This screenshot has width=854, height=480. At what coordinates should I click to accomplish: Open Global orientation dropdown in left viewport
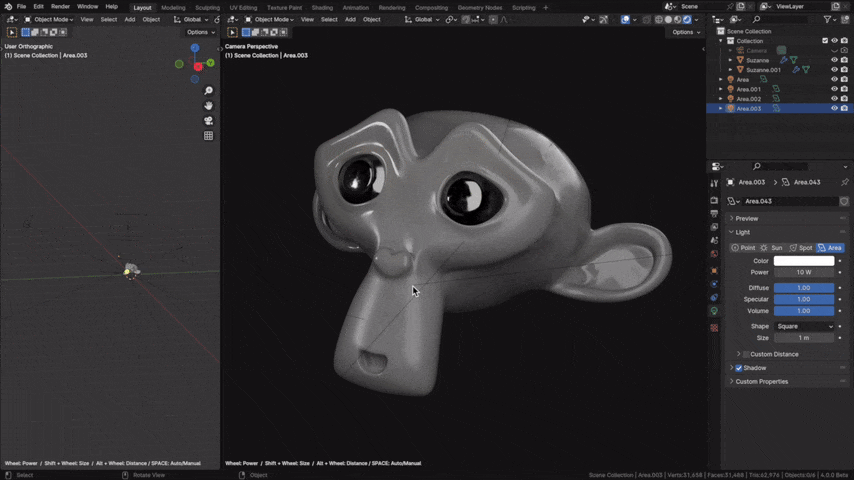(191, 20)
